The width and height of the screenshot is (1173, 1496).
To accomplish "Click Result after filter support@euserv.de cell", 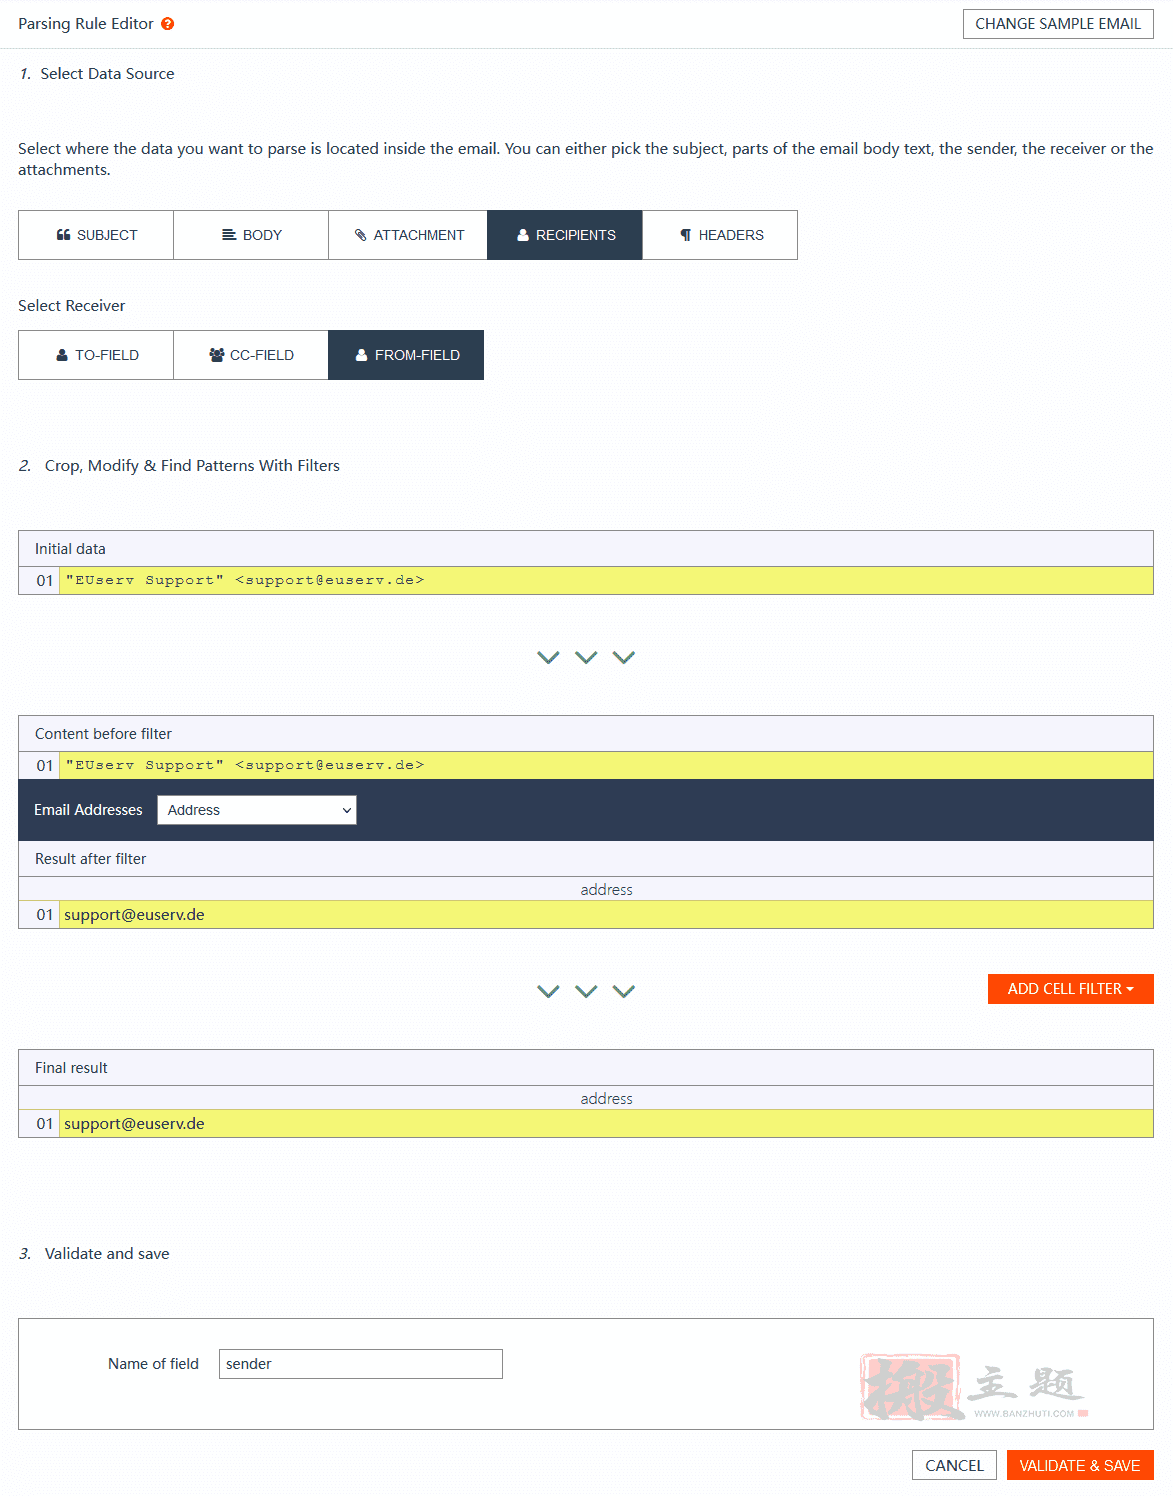I will (x=606, y=915).
